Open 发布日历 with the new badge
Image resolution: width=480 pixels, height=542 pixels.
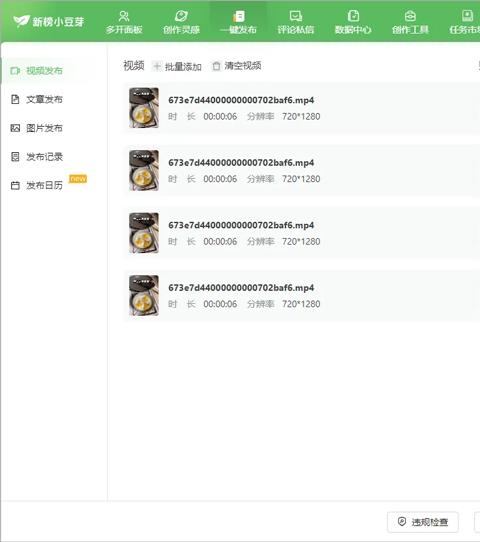tap(45, 185)
